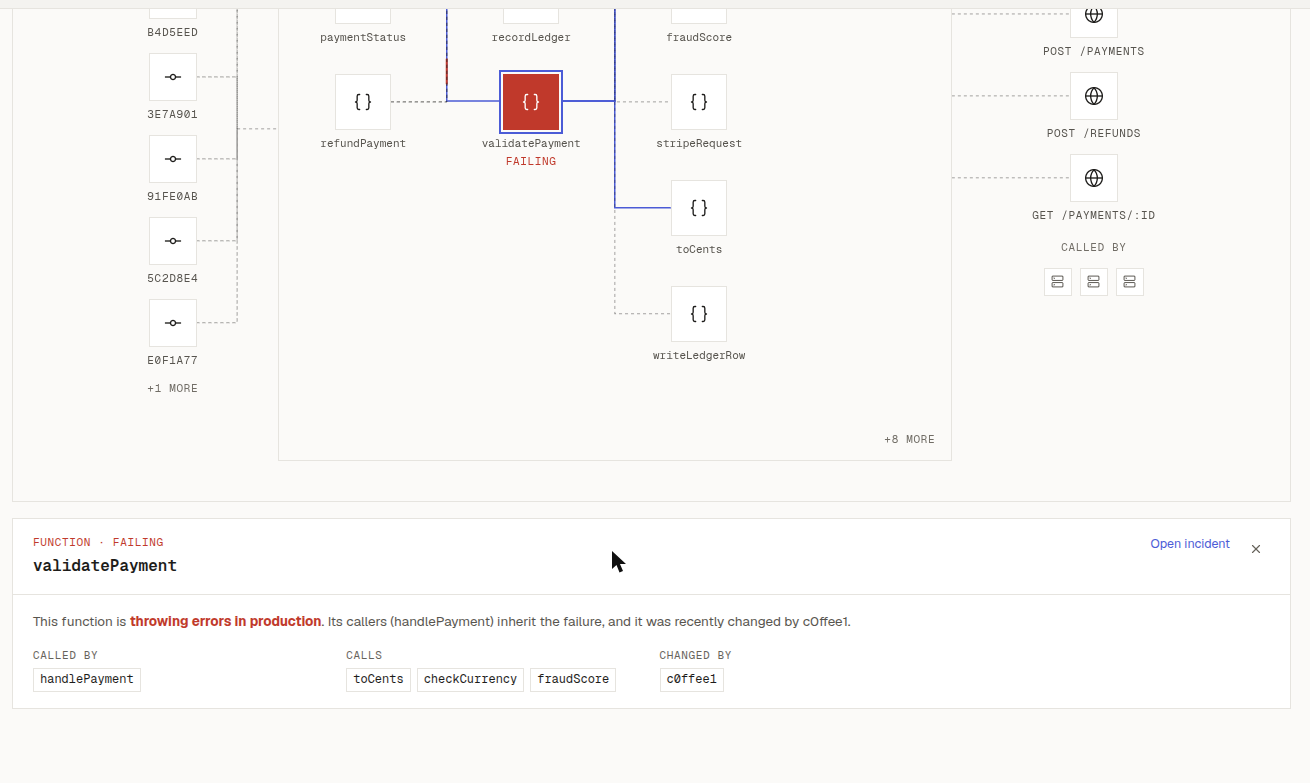Close the validatePayment details panel
1310x783 pixels.
1256,549
